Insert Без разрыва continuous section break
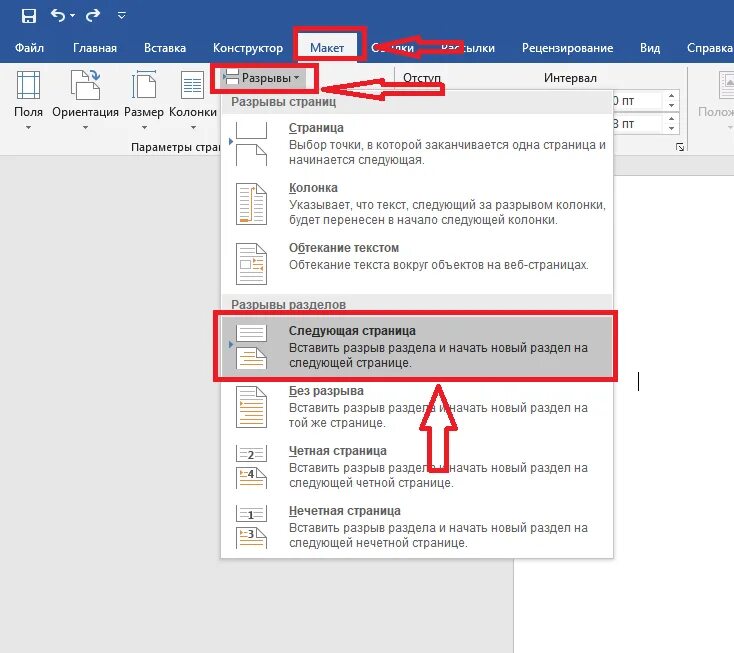Screen dimensions: 734x653 (417, 406)
